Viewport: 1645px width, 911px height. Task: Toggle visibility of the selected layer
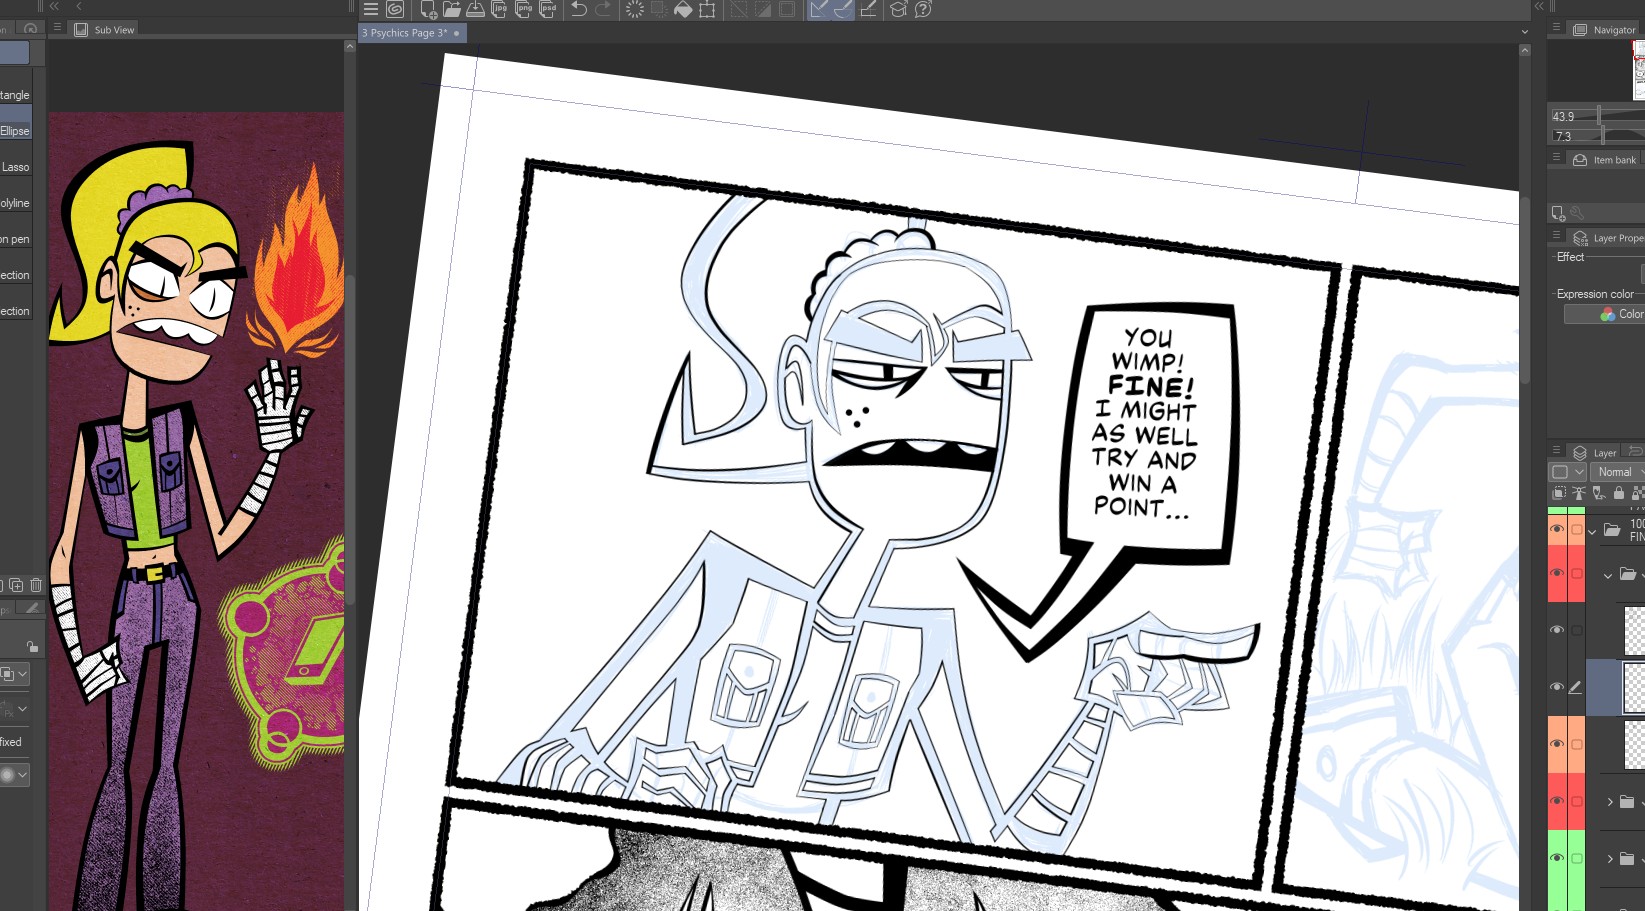point(1557,687)
